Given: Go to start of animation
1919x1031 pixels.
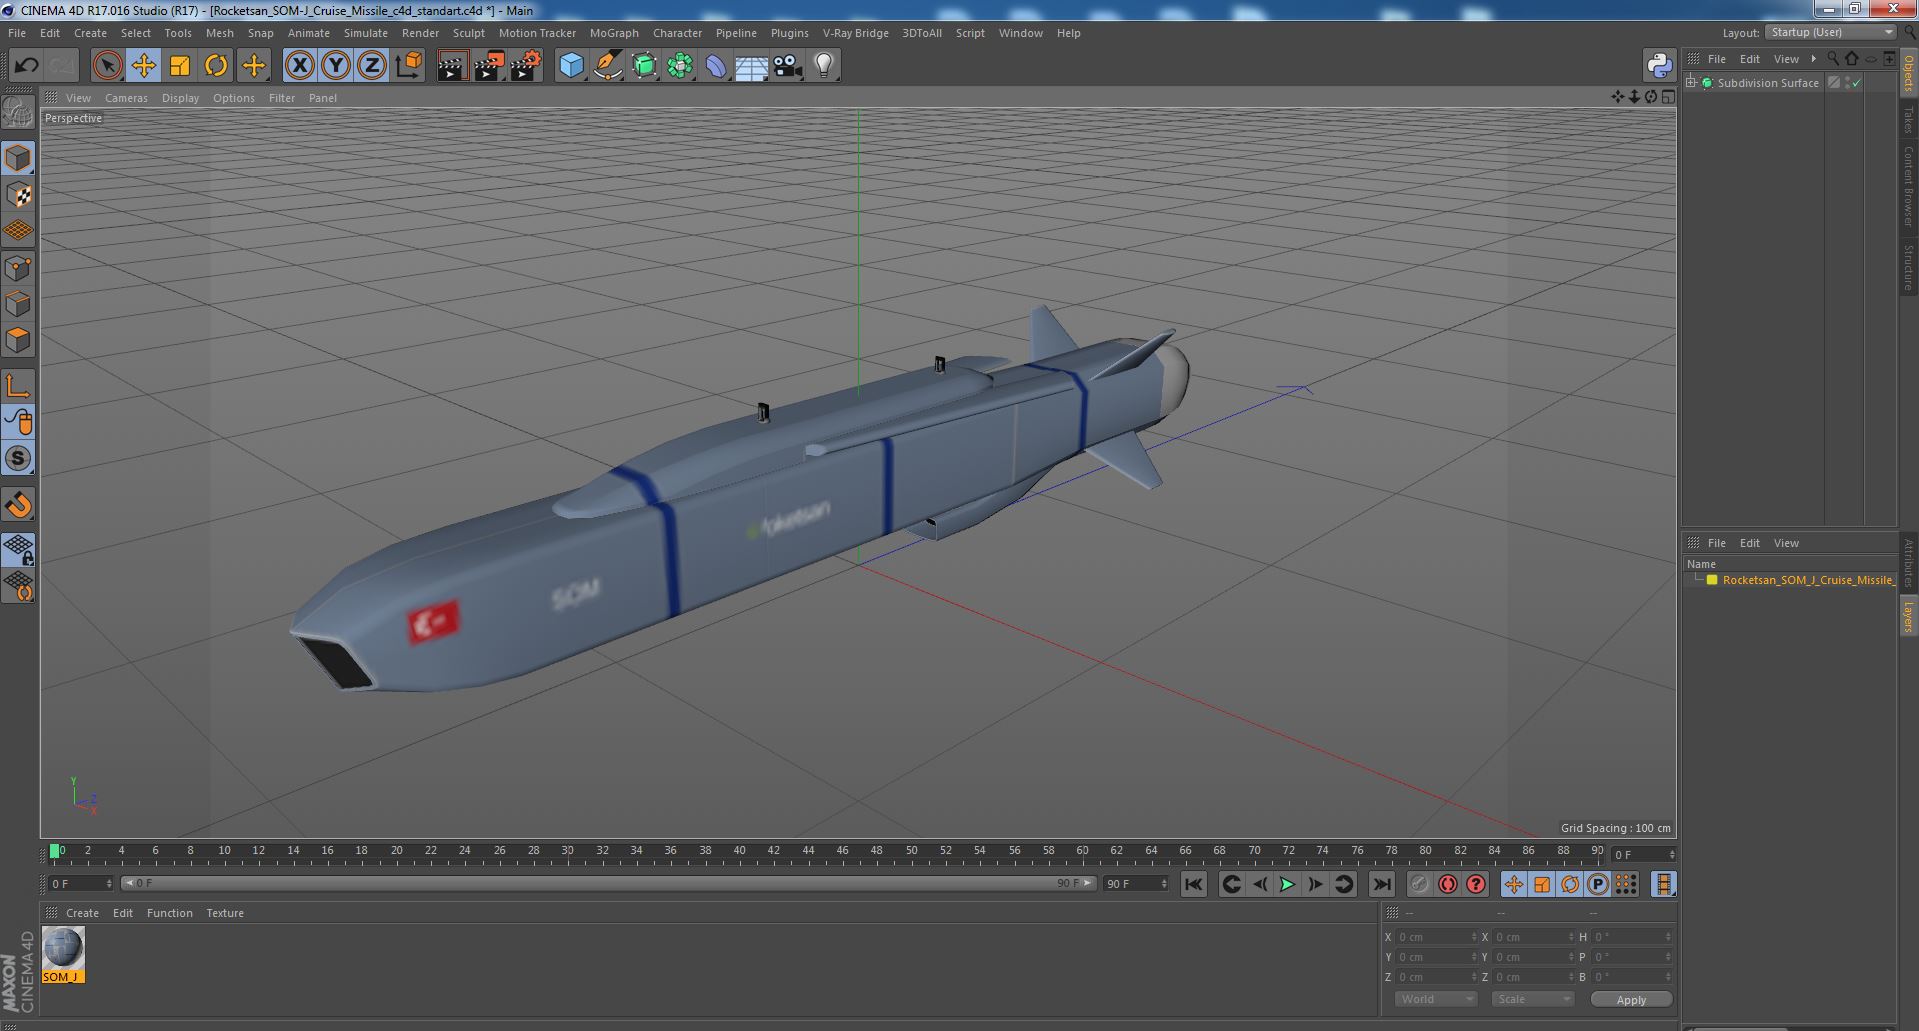Looking at the screenshot, I should click(x=1193, y=884).
